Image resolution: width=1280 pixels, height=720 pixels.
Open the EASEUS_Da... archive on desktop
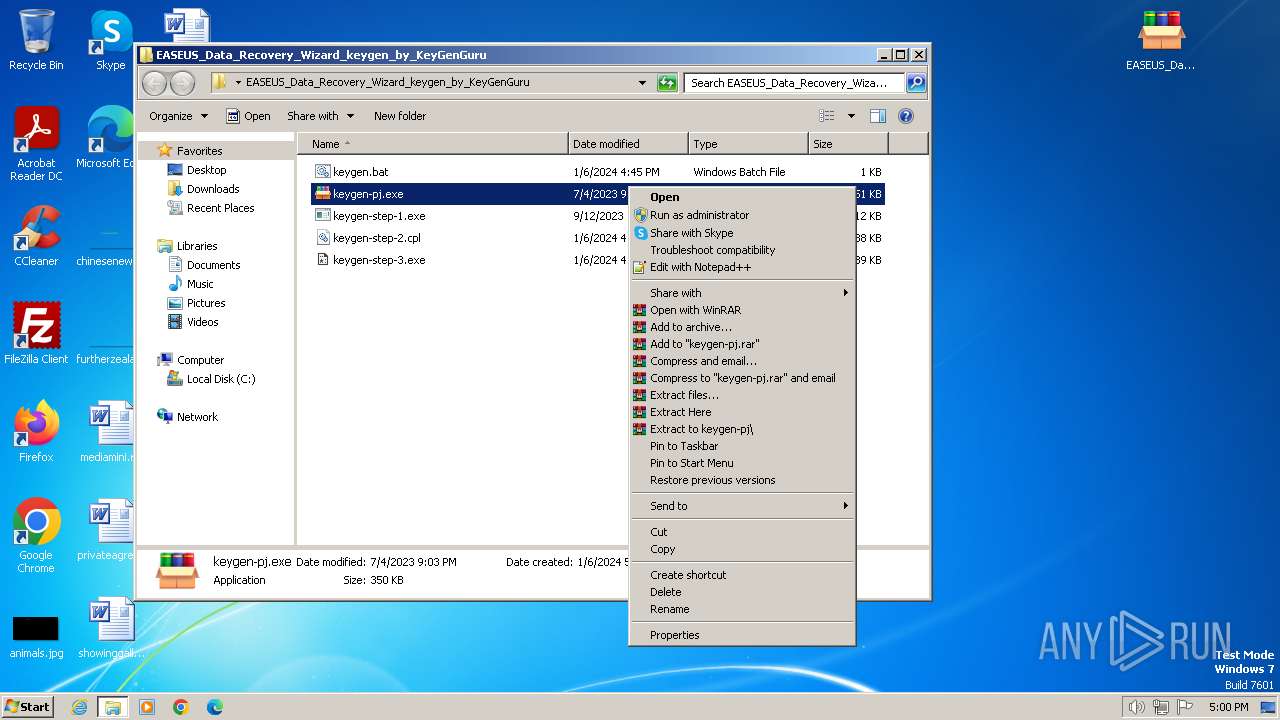click(1160, 40)
